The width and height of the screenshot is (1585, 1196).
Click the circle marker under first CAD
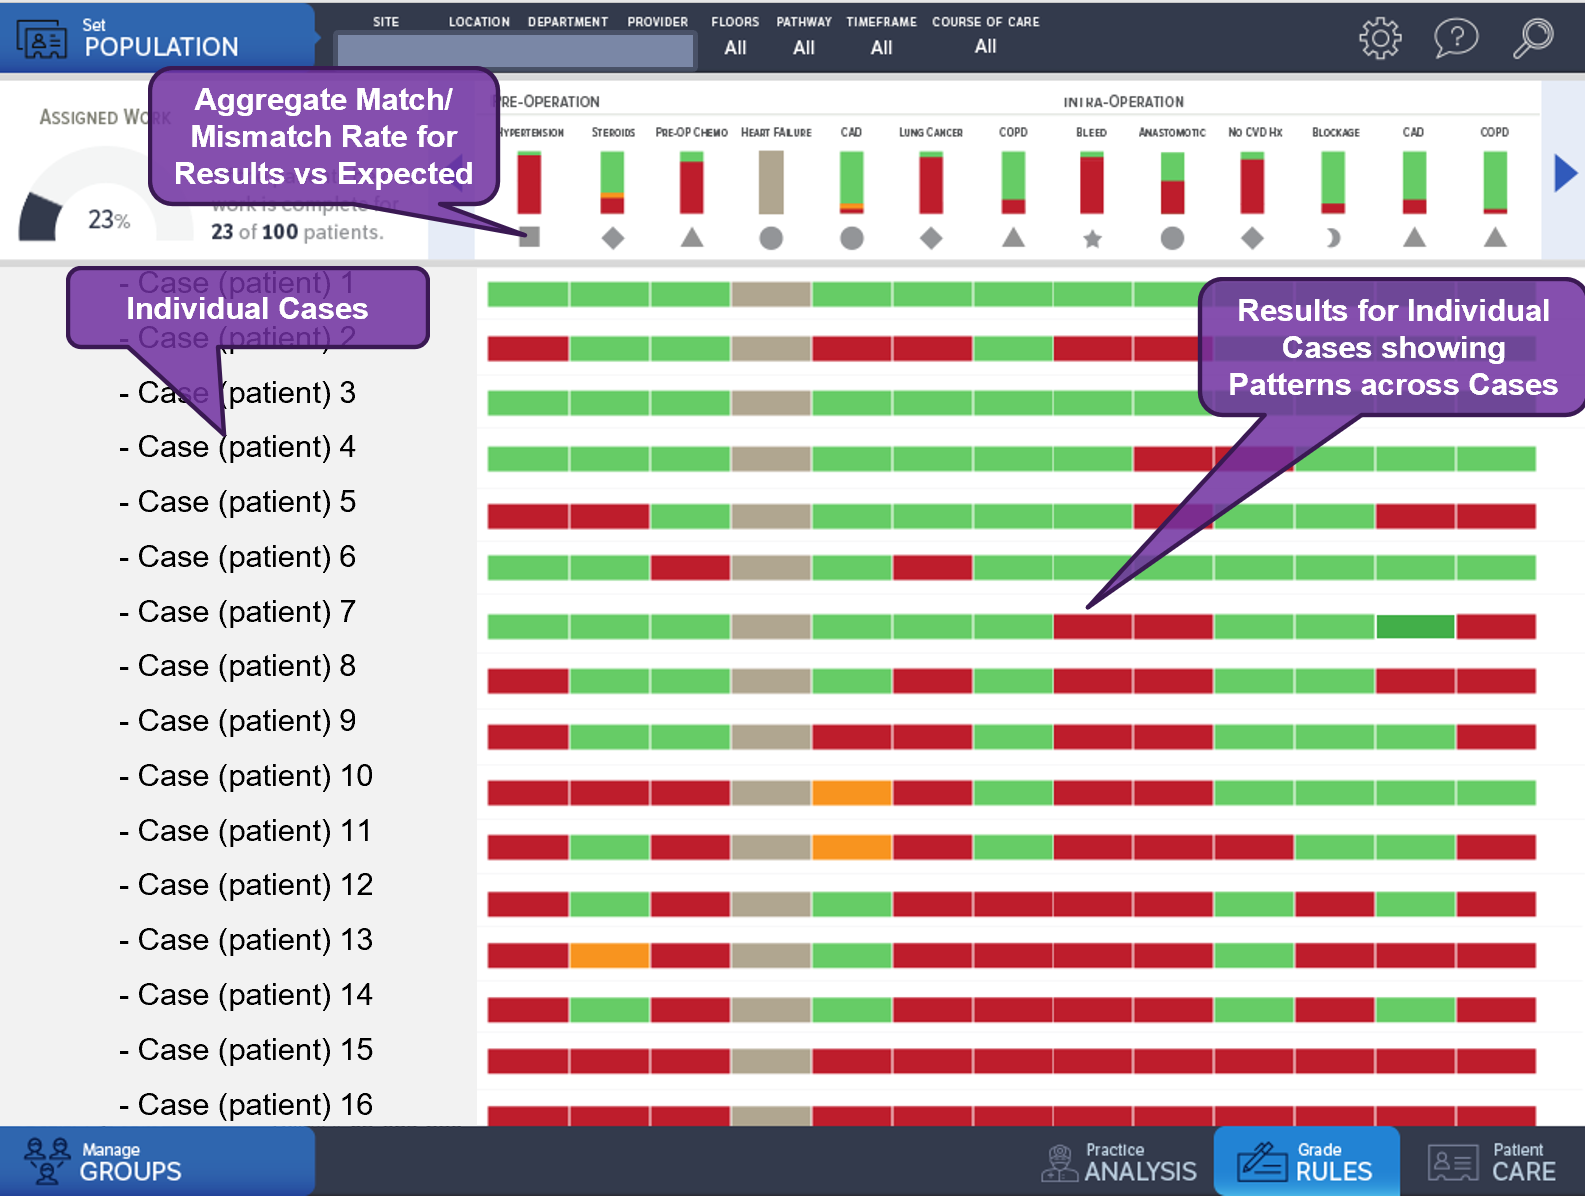852,238
